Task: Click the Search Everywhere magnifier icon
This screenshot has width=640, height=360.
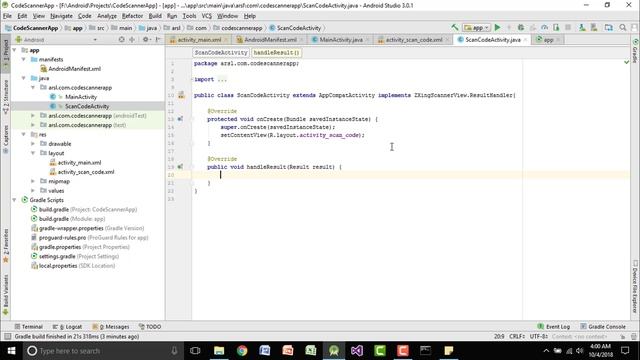Action: point(623,27)
